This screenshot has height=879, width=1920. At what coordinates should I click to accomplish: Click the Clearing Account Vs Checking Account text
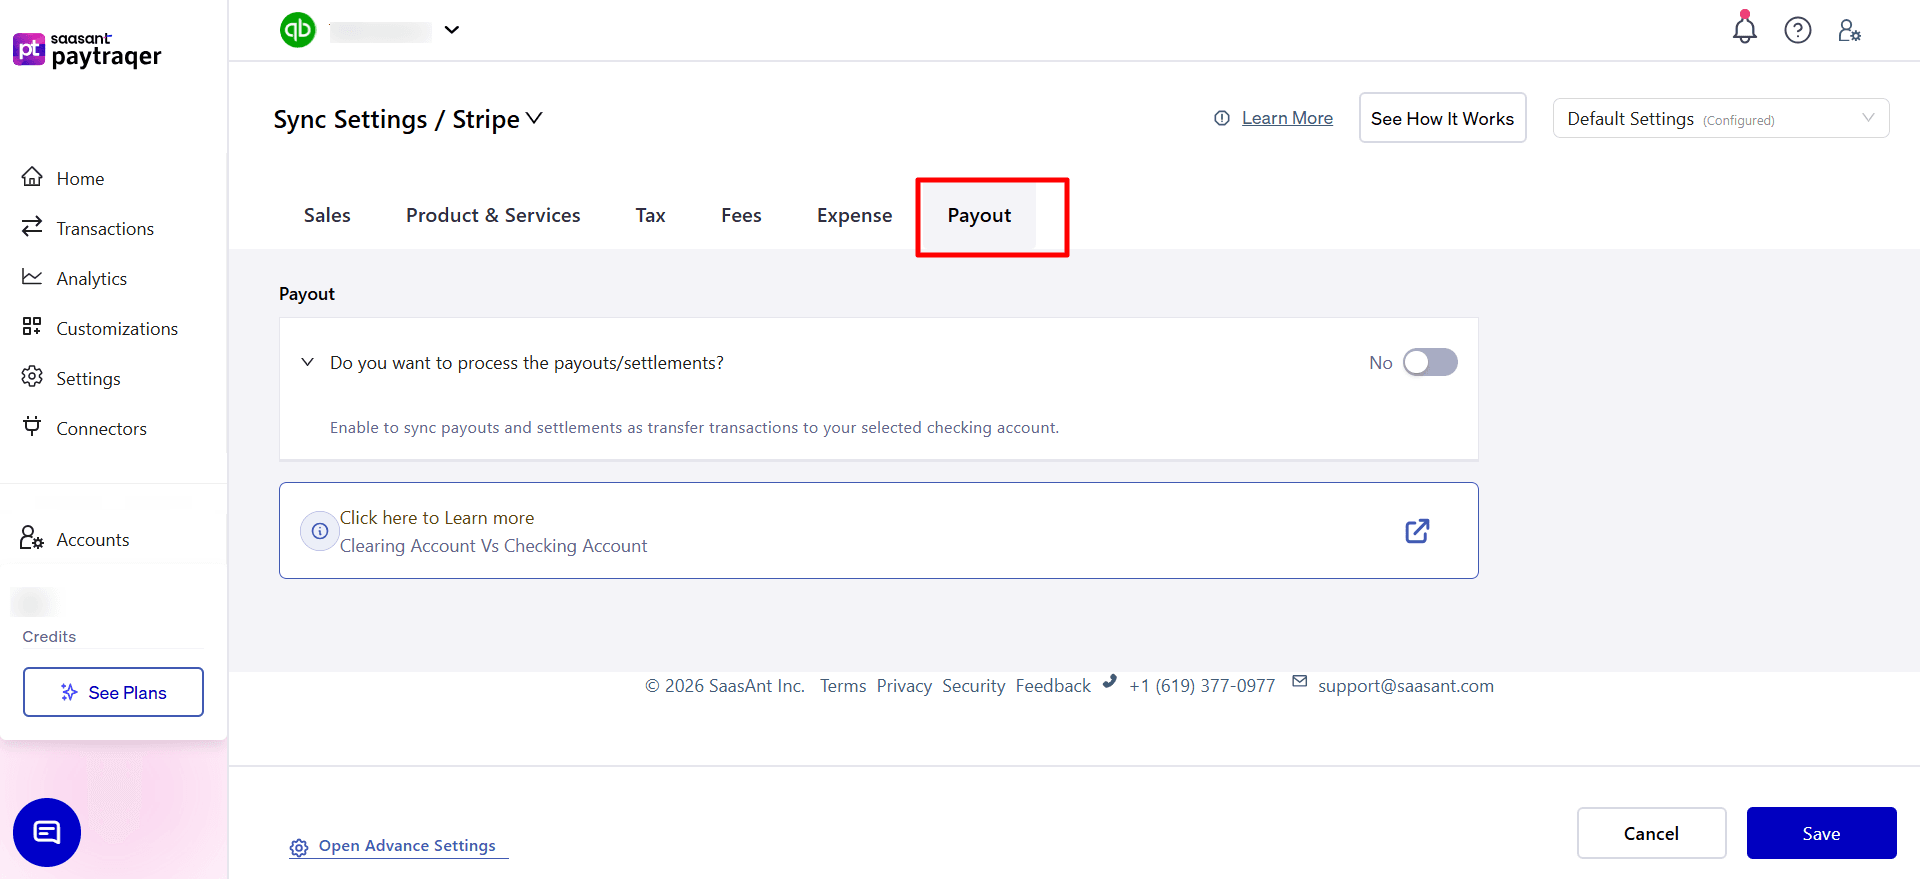point(493,546)
